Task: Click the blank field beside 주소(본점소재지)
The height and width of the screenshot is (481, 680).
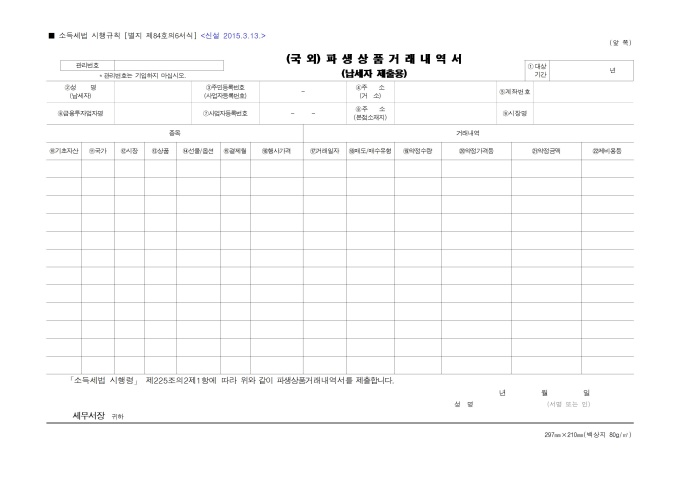Action: (x=445, y=113)
